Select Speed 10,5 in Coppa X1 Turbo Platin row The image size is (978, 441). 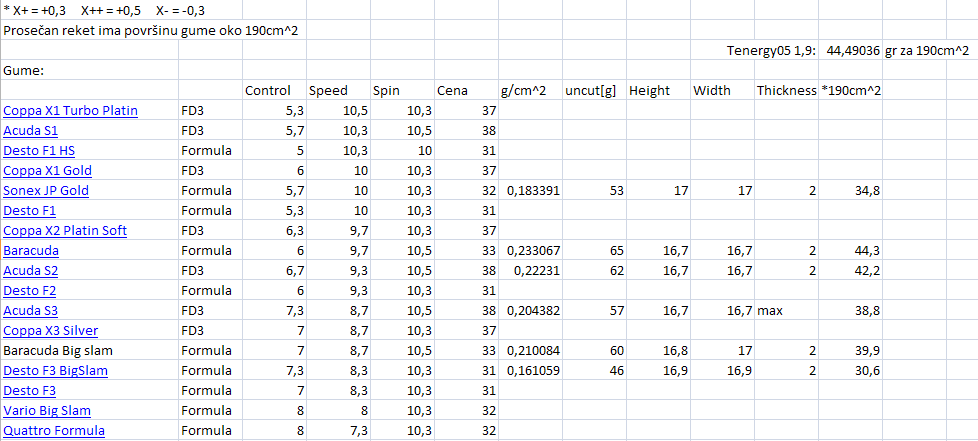click(x=338, y=111)
